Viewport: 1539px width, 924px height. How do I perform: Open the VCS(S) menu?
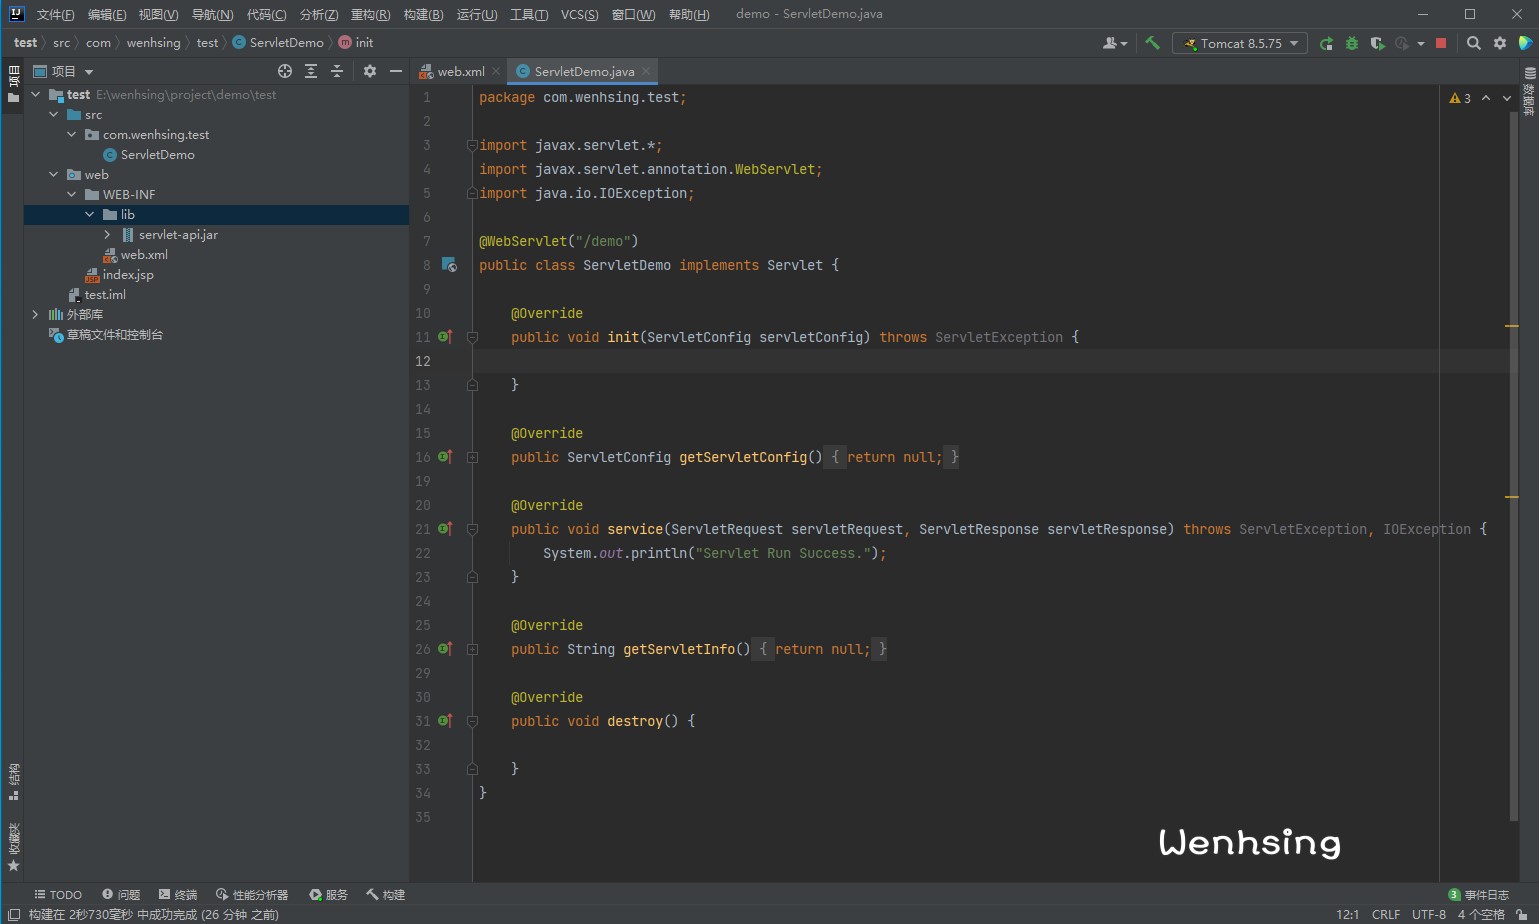pos(580,14)
